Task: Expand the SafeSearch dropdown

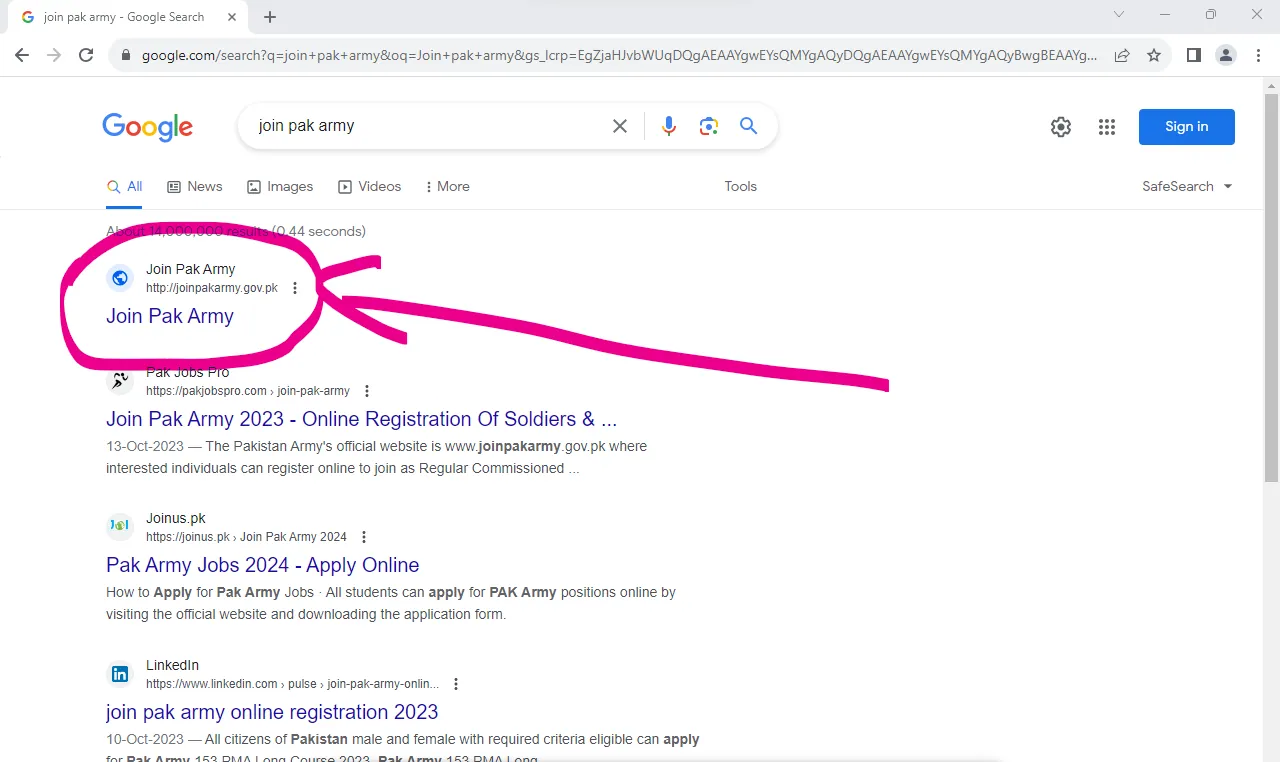Action: [x=1187, y=186]
